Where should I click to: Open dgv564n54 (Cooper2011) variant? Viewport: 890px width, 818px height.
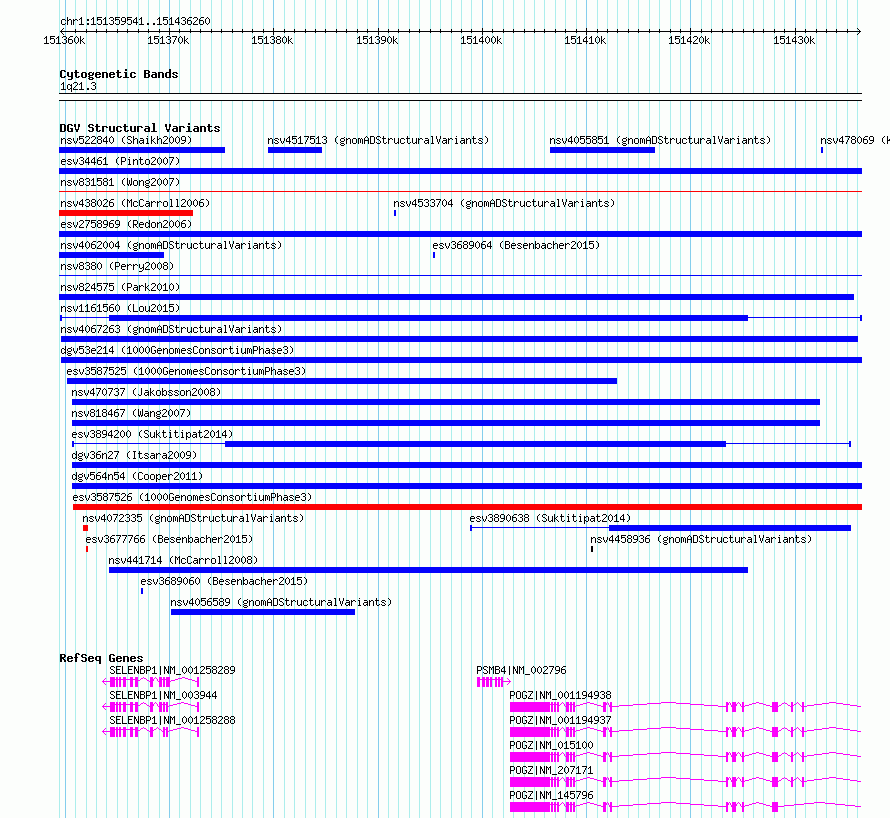pos(137,476)
